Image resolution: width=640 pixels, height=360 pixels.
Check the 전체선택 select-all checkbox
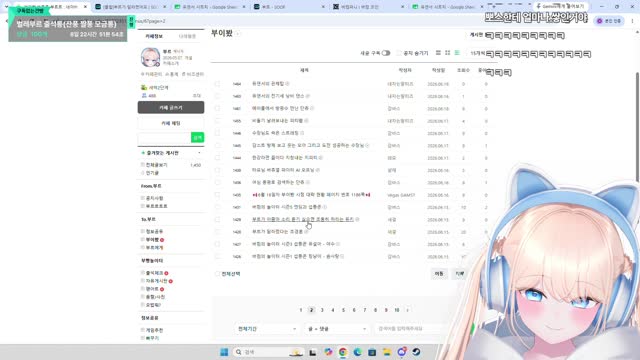pyautogui.click(x=217, y=274)
